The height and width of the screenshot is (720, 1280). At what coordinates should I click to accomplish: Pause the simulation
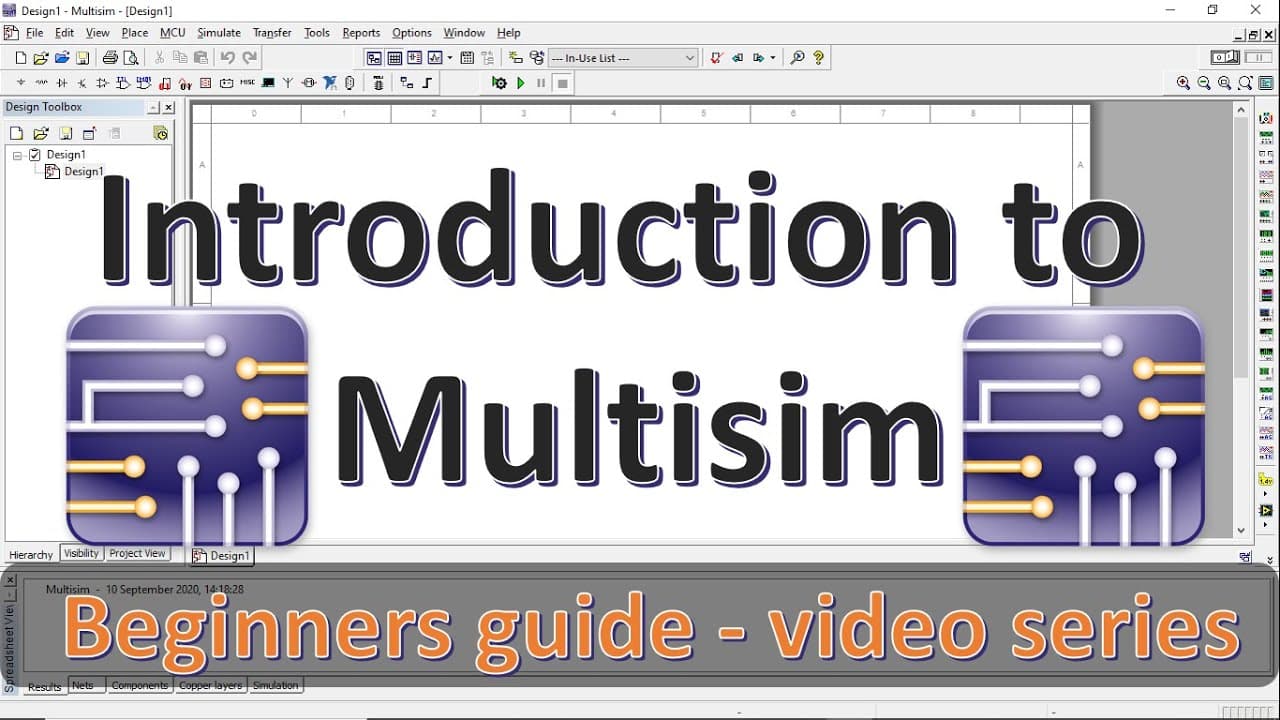[x=541, y=83]
